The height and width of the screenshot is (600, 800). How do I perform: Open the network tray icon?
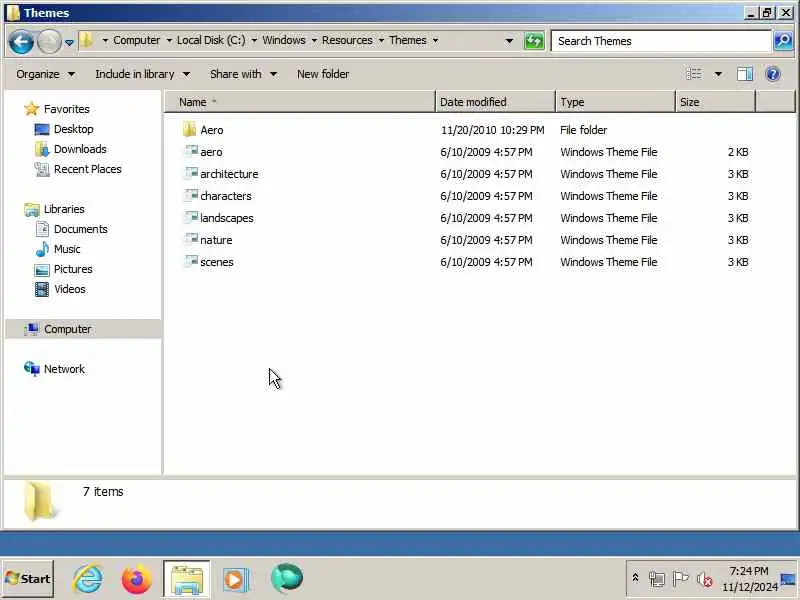coord(656,579)
